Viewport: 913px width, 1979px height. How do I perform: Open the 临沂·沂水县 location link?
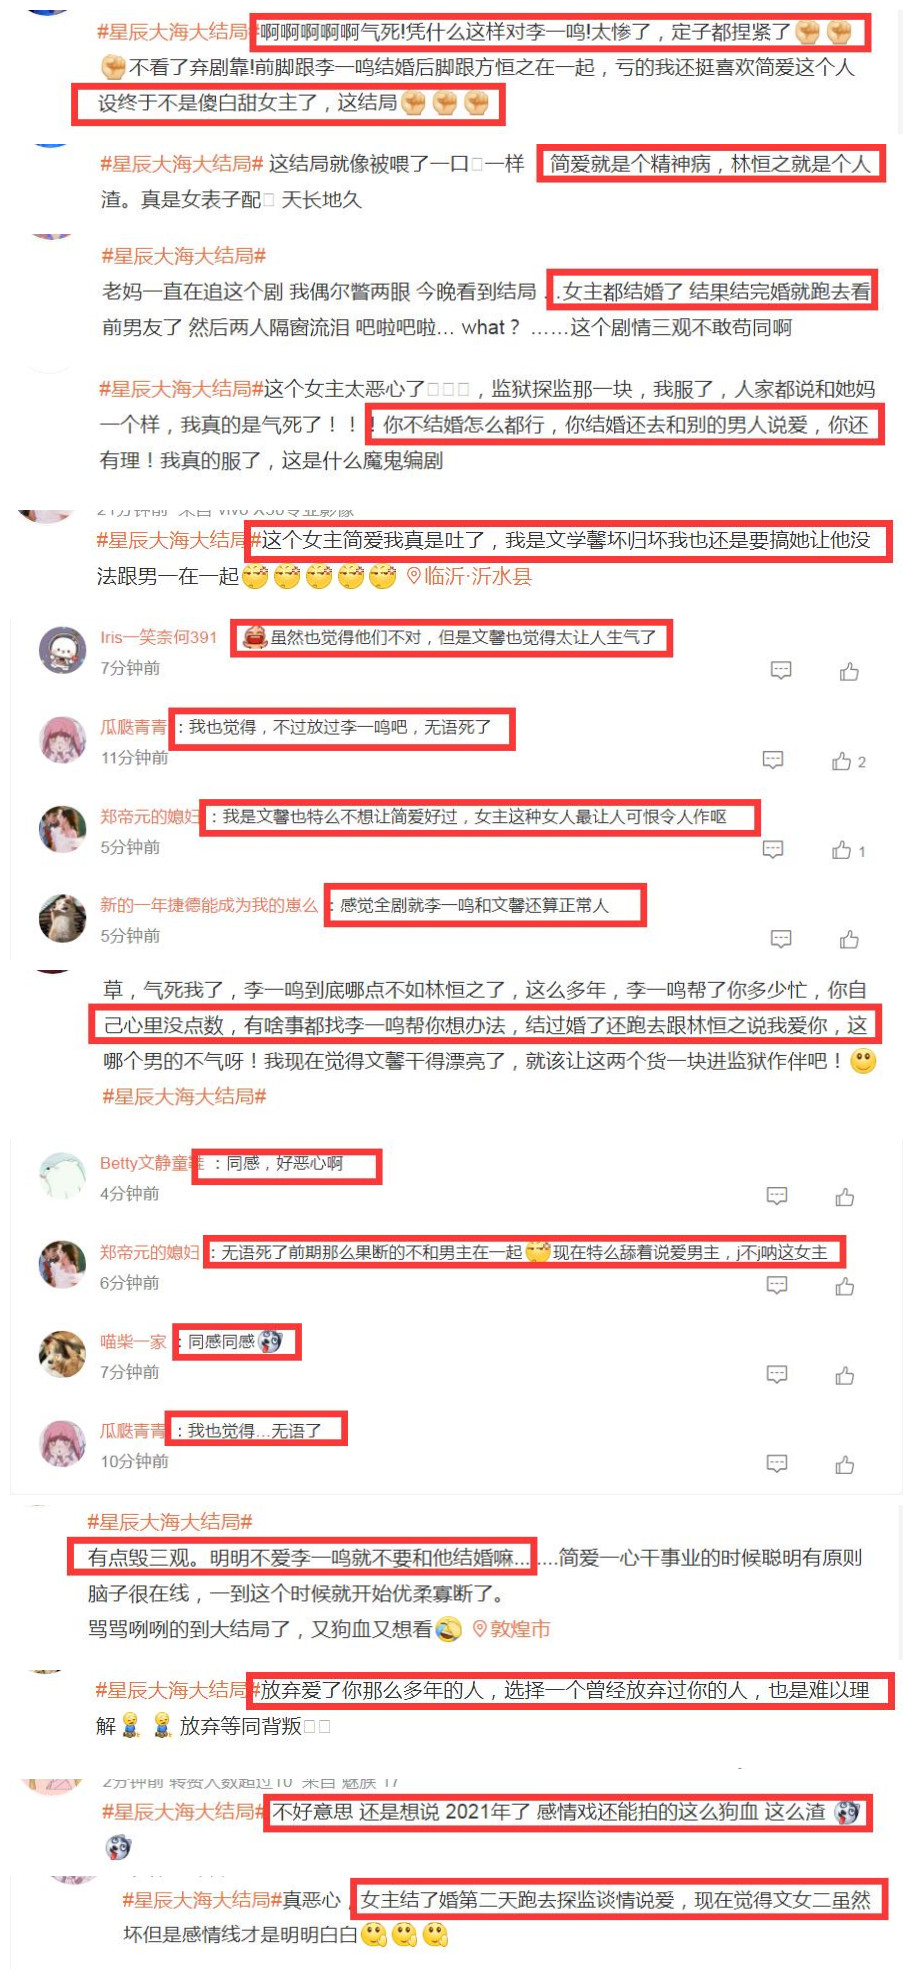coord(469,576)
